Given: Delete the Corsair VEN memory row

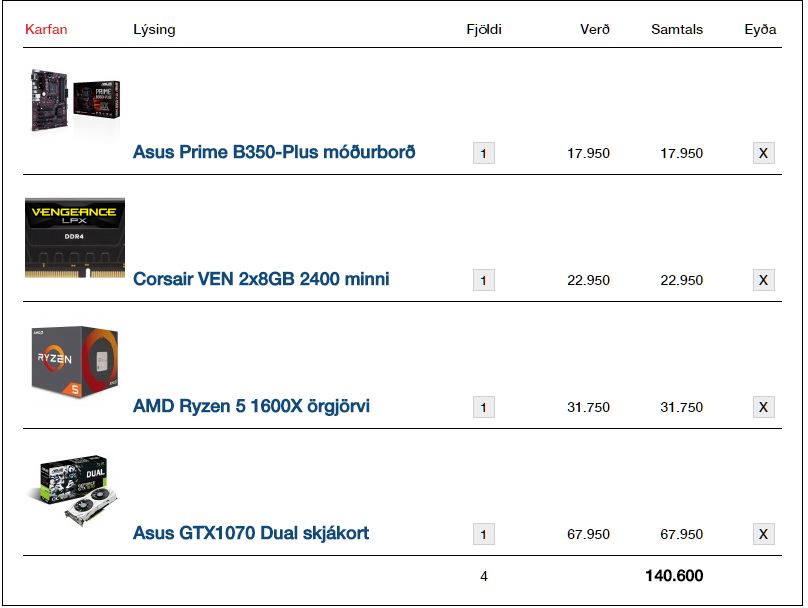Looking at the screenshot, I should pyautogui.click(x=763, y=280).
